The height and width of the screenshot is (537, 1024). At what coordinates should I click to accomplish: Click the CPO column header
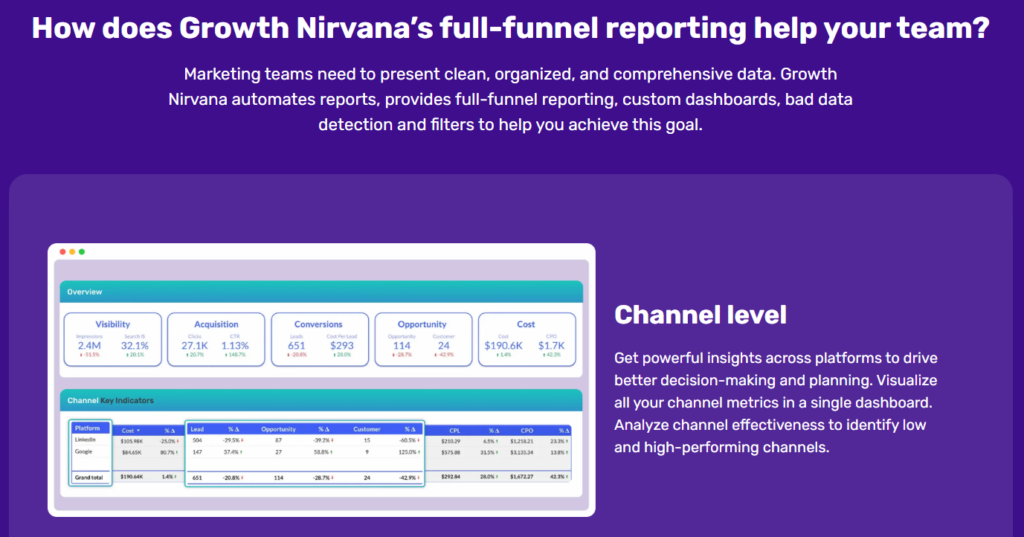point(527,431)
